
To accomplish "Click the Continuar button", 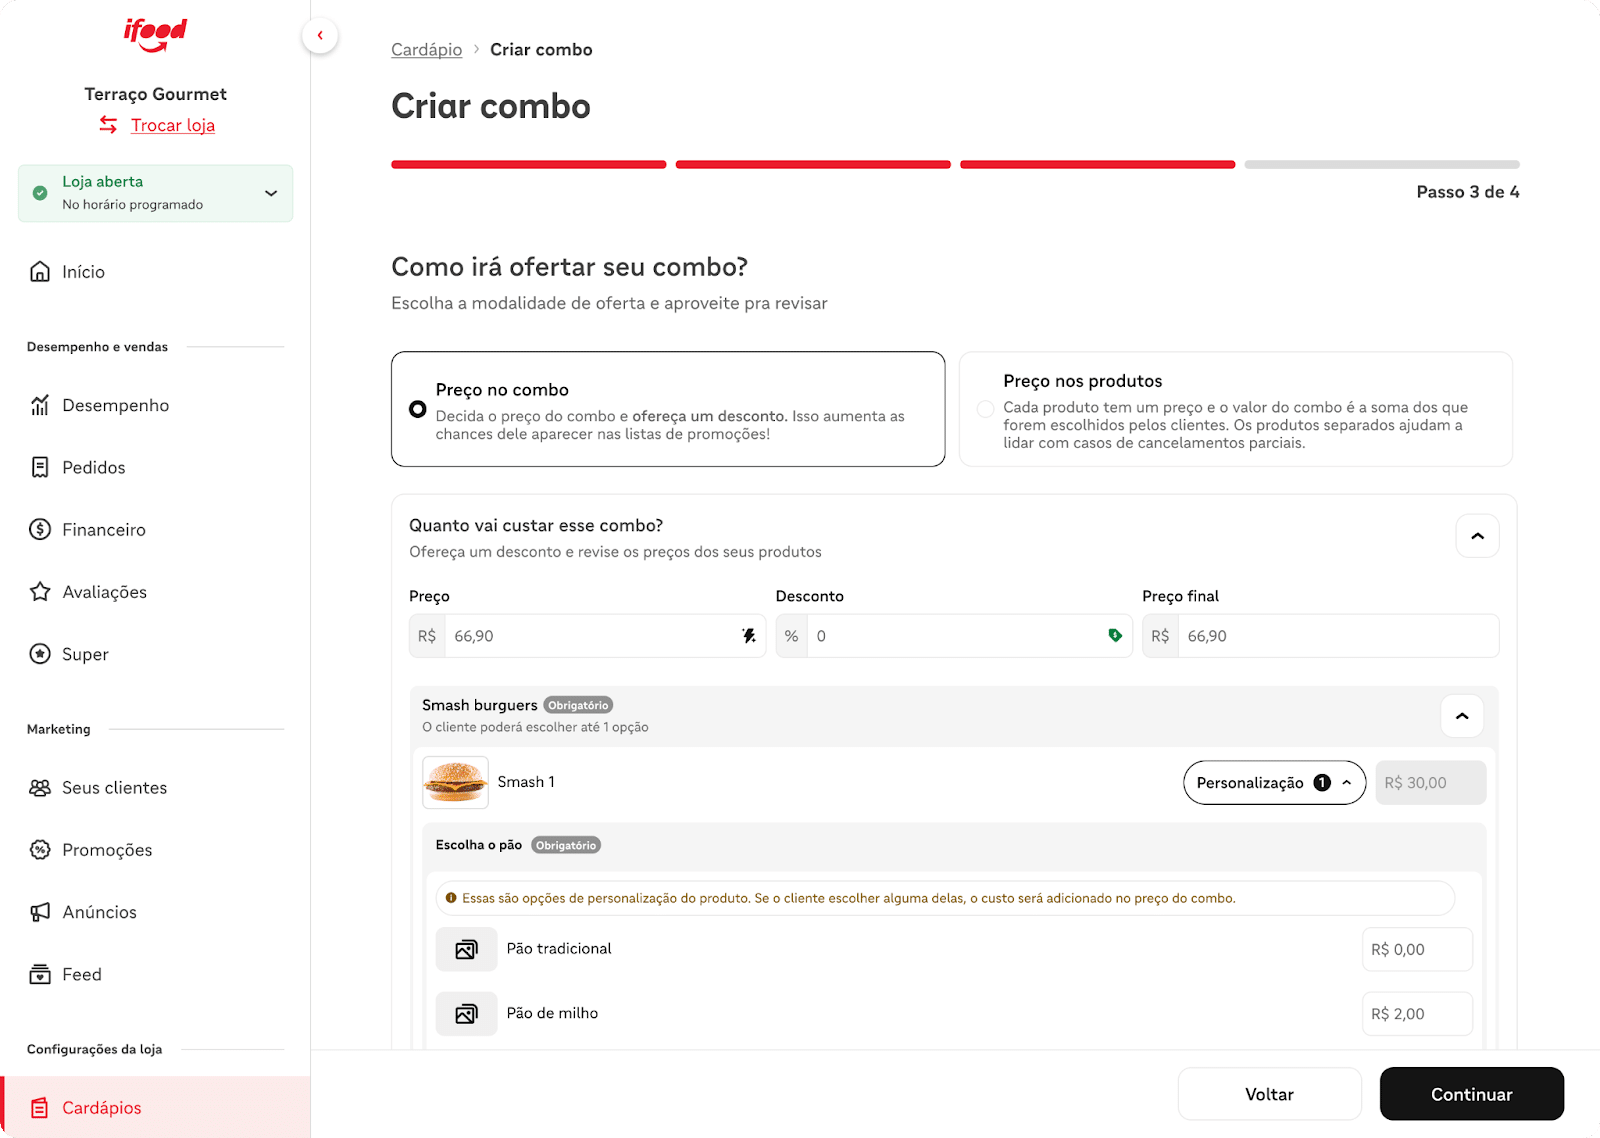I will point(1471,1094).
